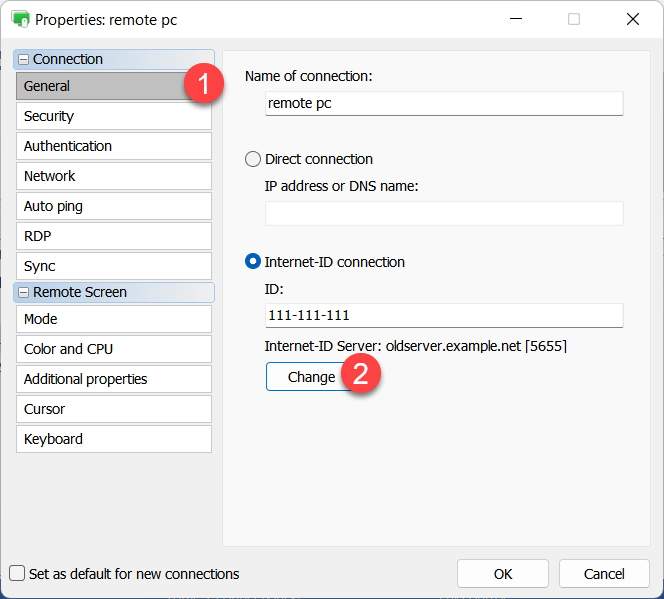Open the RDP settings page
664x599 pixels.
pos(113,236)
